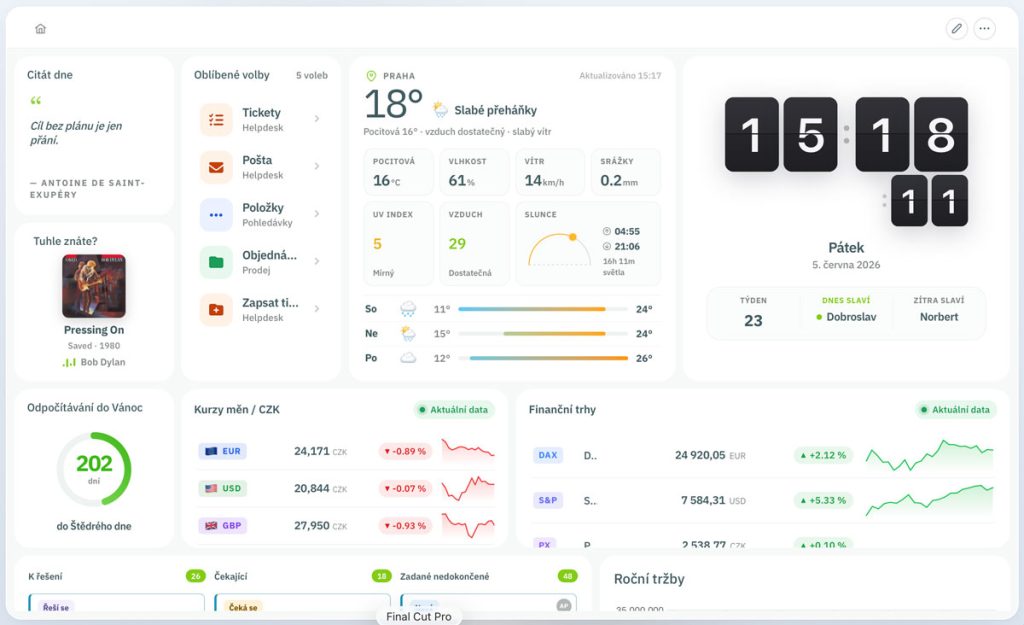Click Sunday's showers forecast icon
The image size is (1024, 625).
pyautogui.click(x=408, y=334)
